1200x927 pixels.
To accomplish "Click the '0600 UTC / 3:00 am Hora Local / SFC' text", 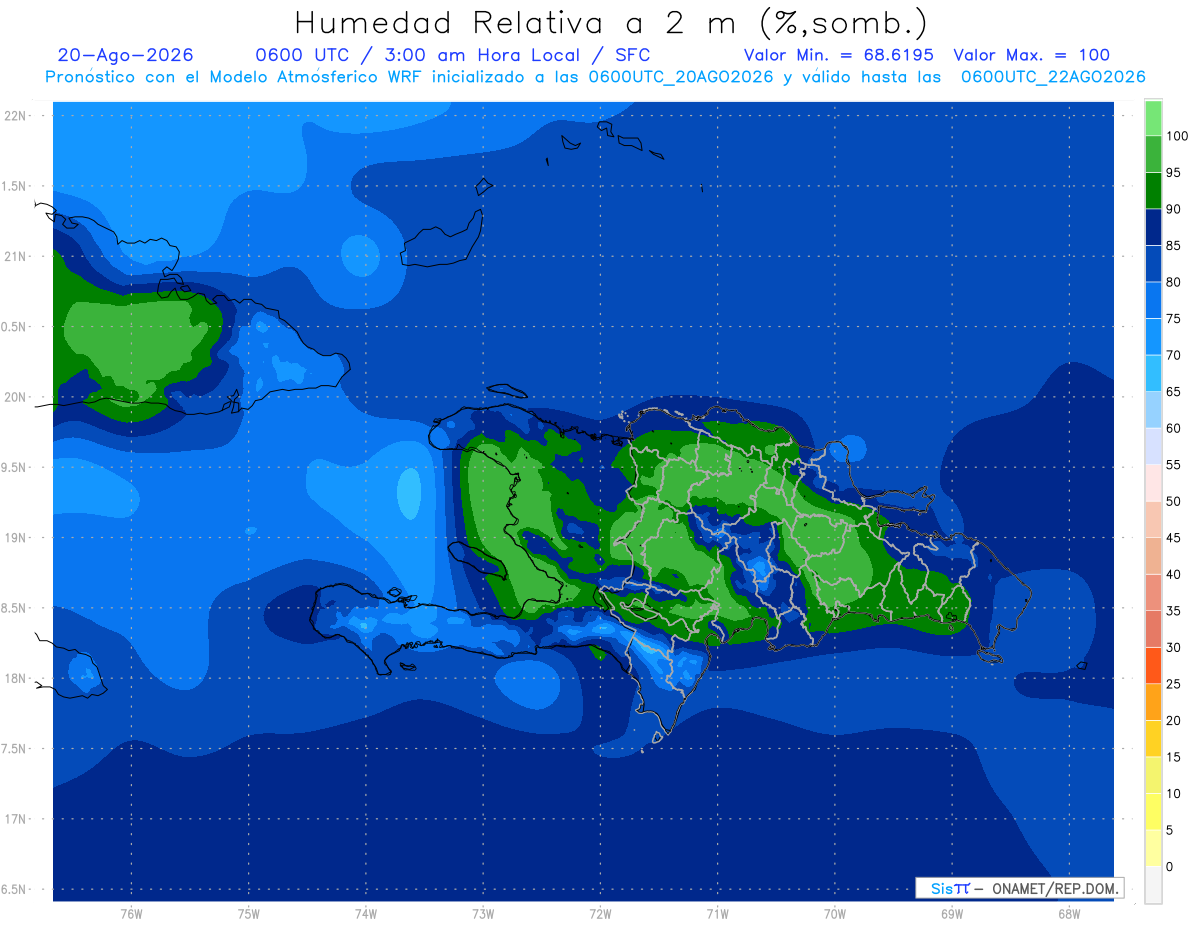I will tap(453, 55).
